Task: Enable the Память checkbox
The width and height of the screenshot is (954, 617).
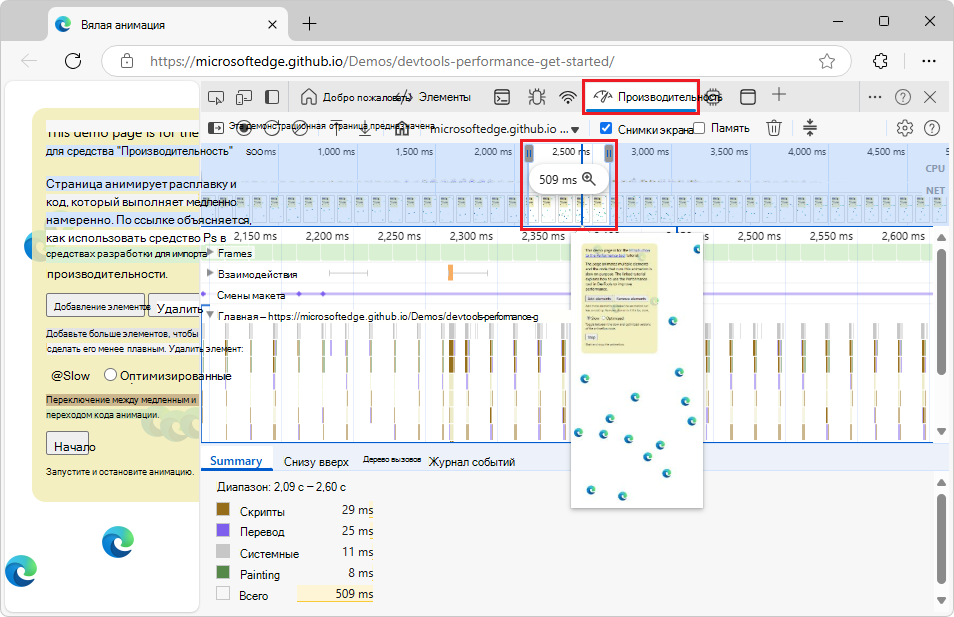Action: [x=700, y=128]
